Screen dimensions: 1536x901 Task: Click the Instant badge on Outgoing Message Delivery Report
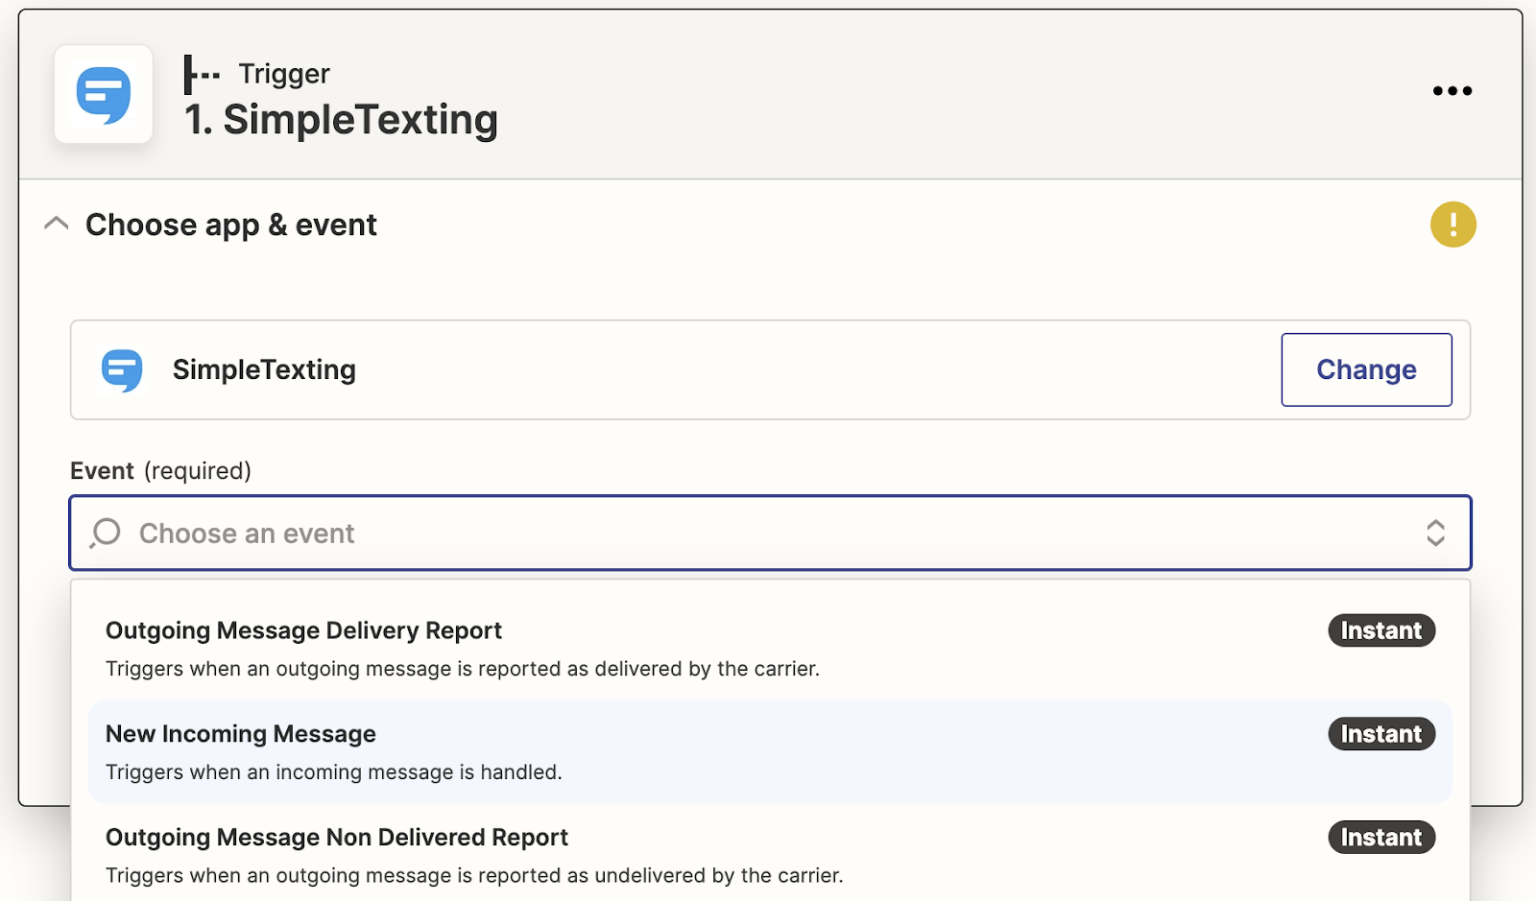pyautogui.click(x=1381, y=630)
